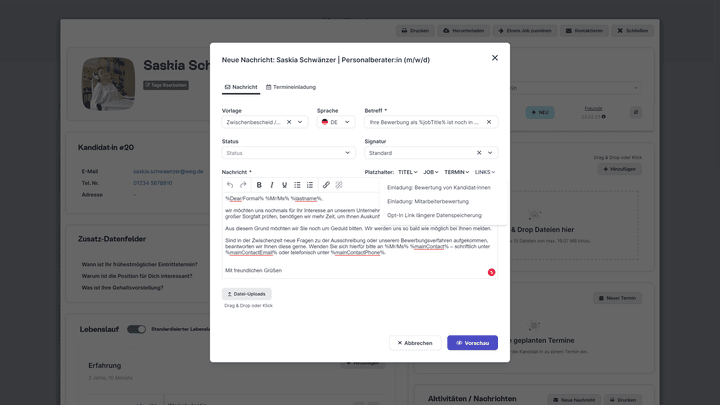Viewport: 720px width, 405px height.
Task: Click Vorschau preview button
Action: pos(472,343)
